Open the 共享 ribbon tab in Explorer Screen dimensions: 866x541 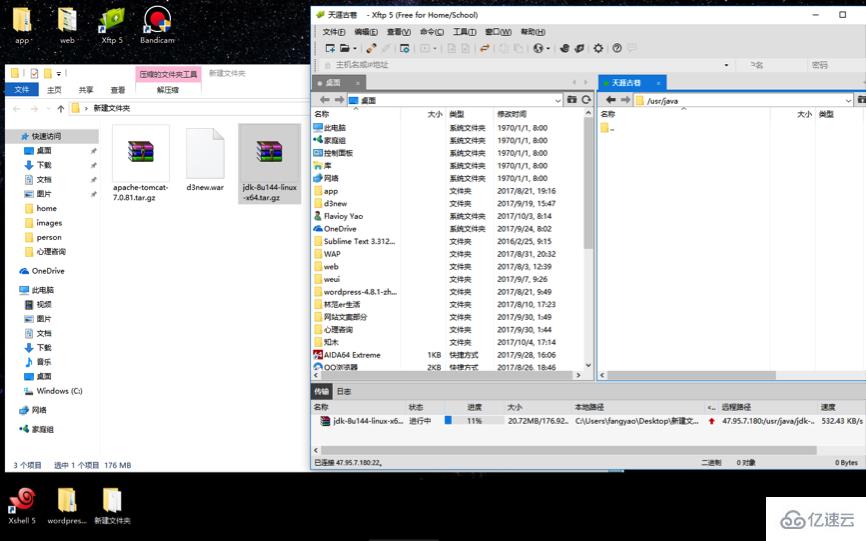click(86, 90)
